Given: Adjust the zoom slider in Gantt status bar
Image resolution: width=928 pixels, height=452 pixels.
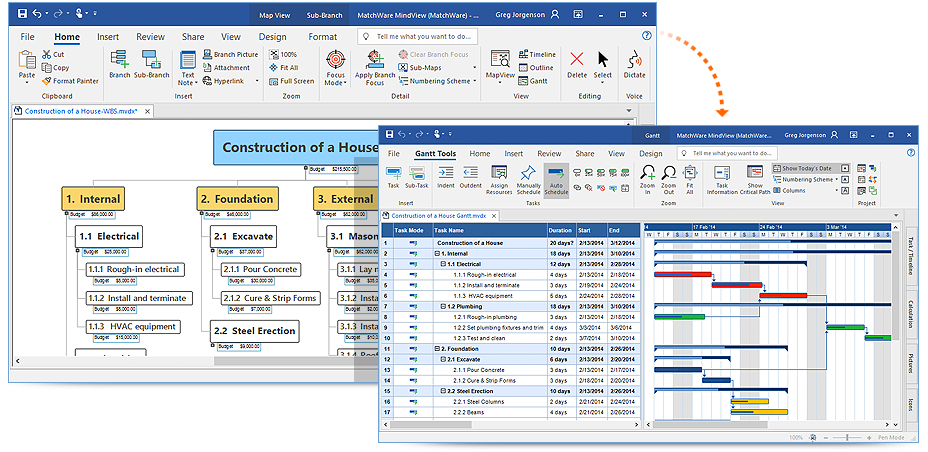Looking at the screenshot, I should pos(846,437).
